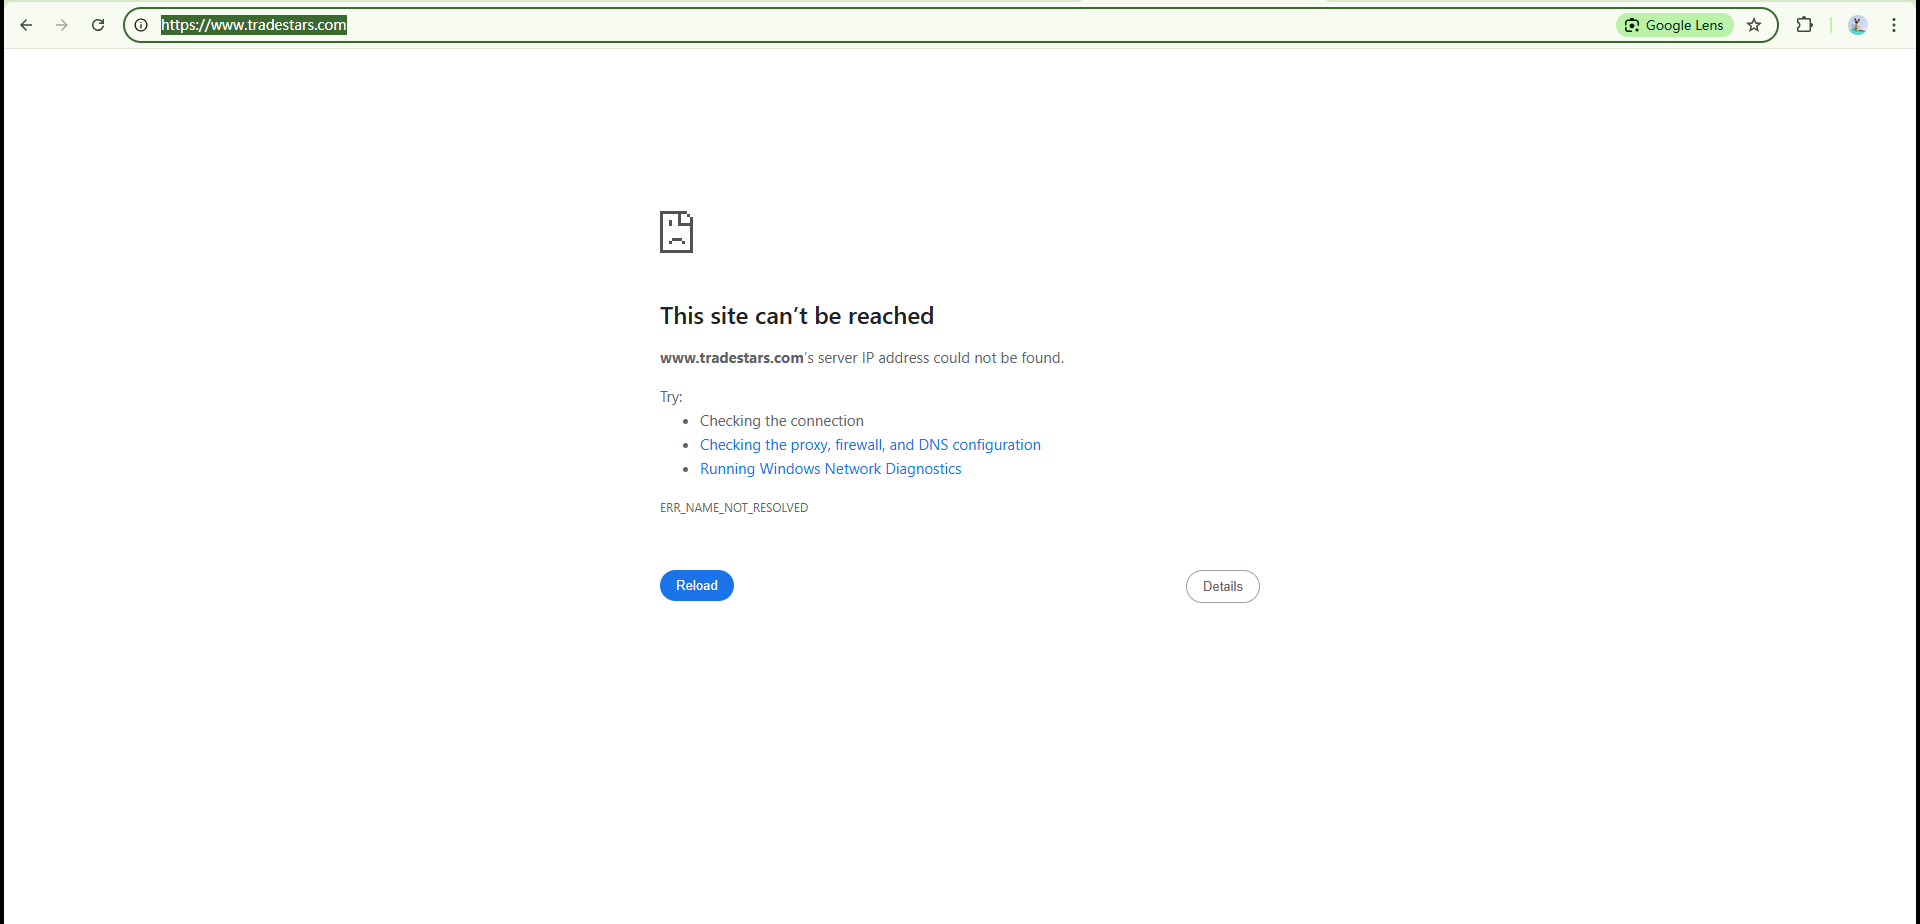Select the bold www.tradestars.com hostname text
1920x924 pixels.
[732, 358]
